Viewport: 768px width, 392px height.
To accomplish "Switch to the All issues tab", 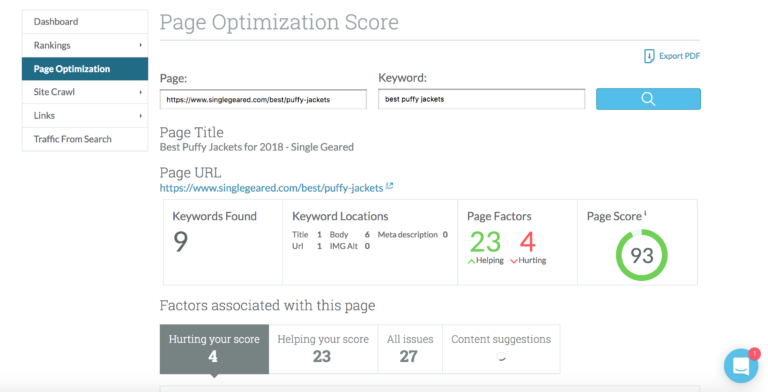I will tap(410, 349).
